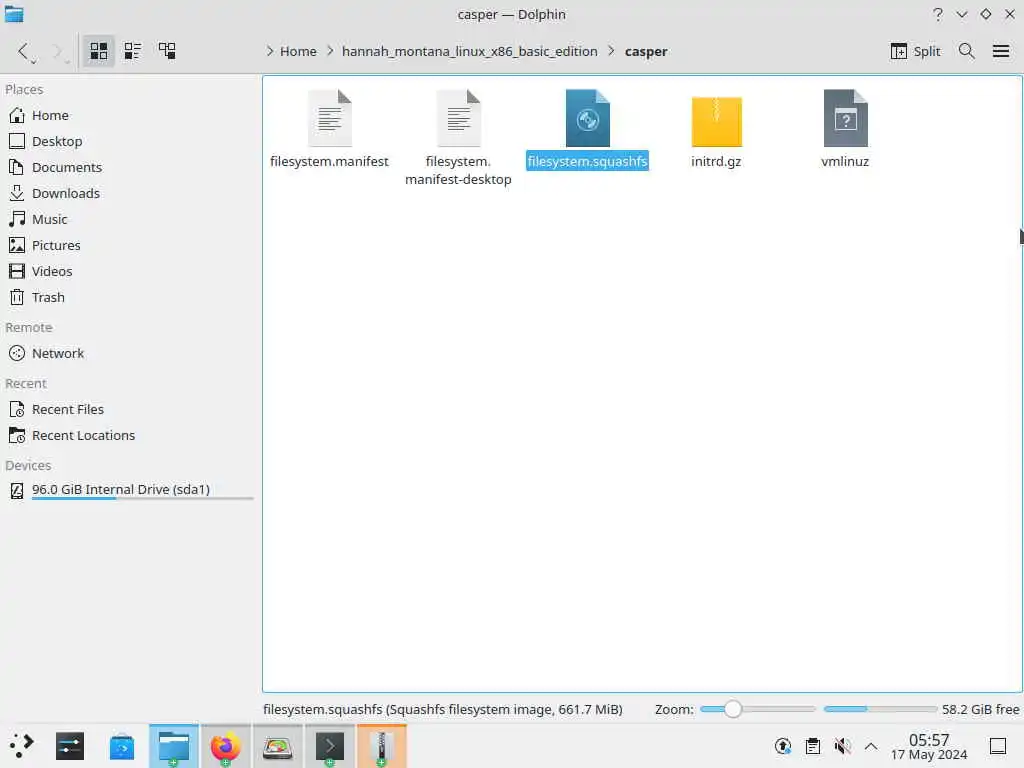Select the filesystem.manifest-desktop file icon
This screenshot has width=1024, height=768.
[x=458, y=118]
